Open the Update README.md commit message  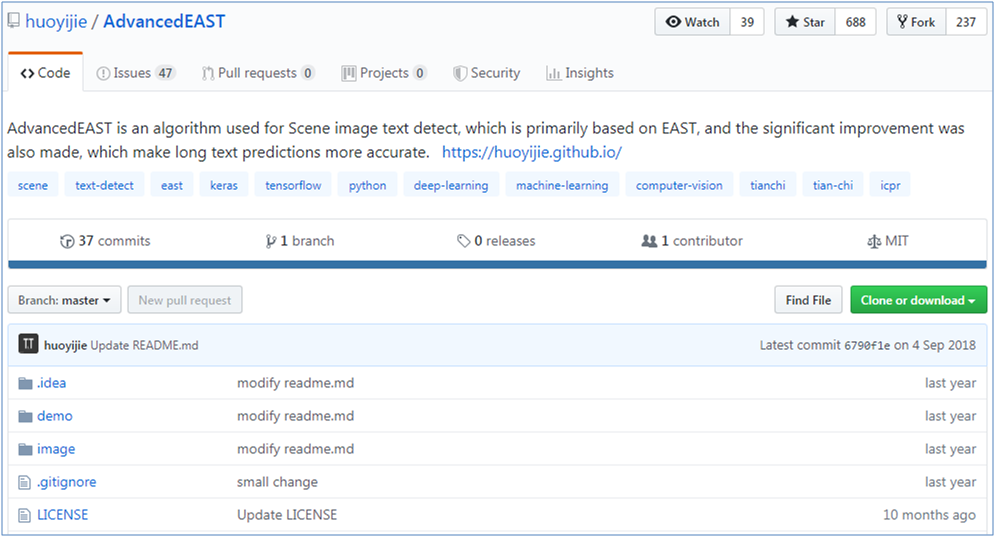[x=144, y=345]
